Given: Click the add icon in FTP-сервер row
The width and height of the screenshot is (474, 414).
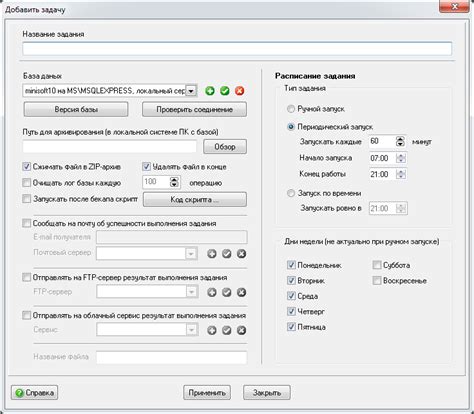Looking at the screenshot, I should pyautogui.click(x=212, y=292).
